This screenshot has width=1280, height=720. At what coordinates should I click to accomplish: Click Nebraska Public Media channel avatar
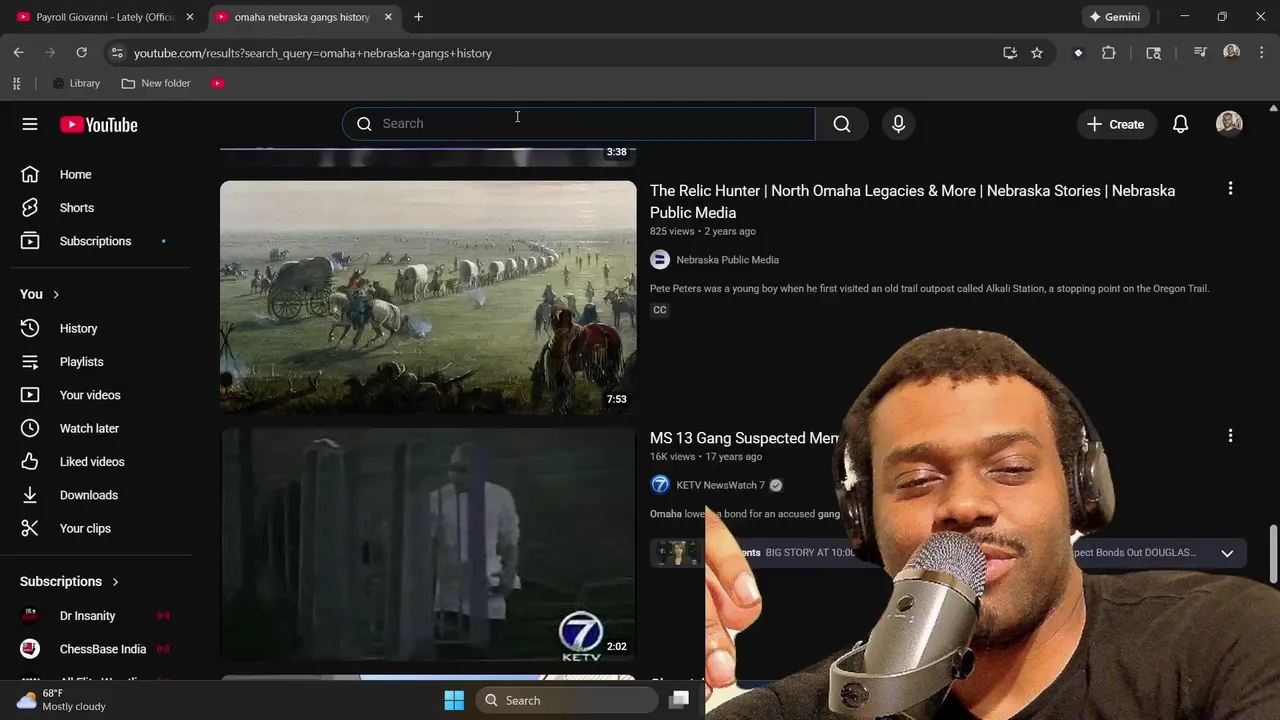pos(660,260)
